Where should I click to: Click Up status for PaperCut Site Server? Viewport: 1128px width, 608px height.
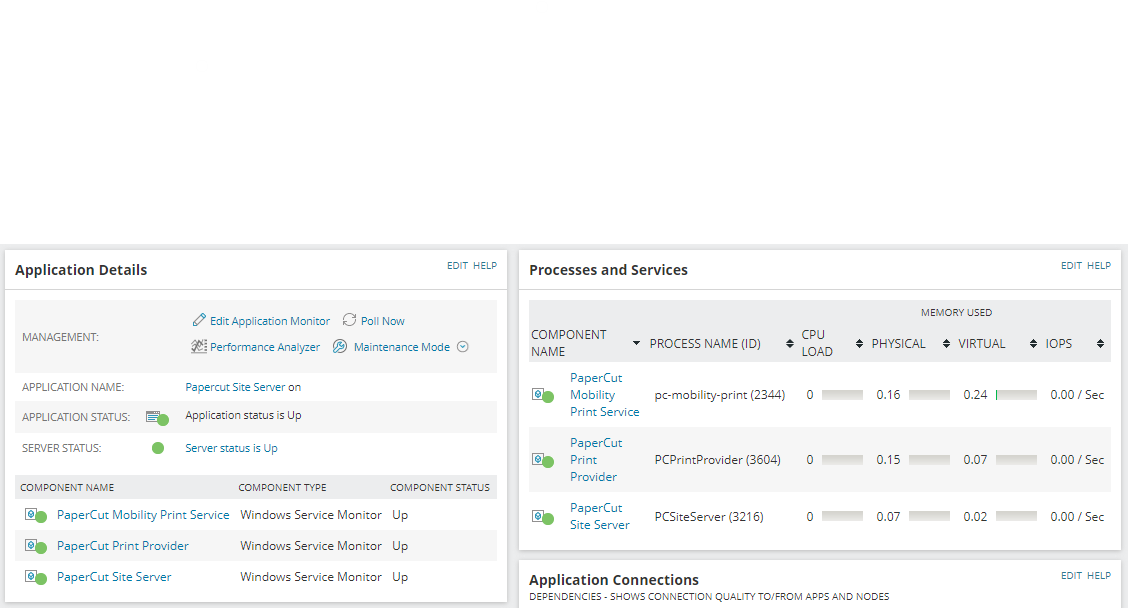[x=400, y=577]
